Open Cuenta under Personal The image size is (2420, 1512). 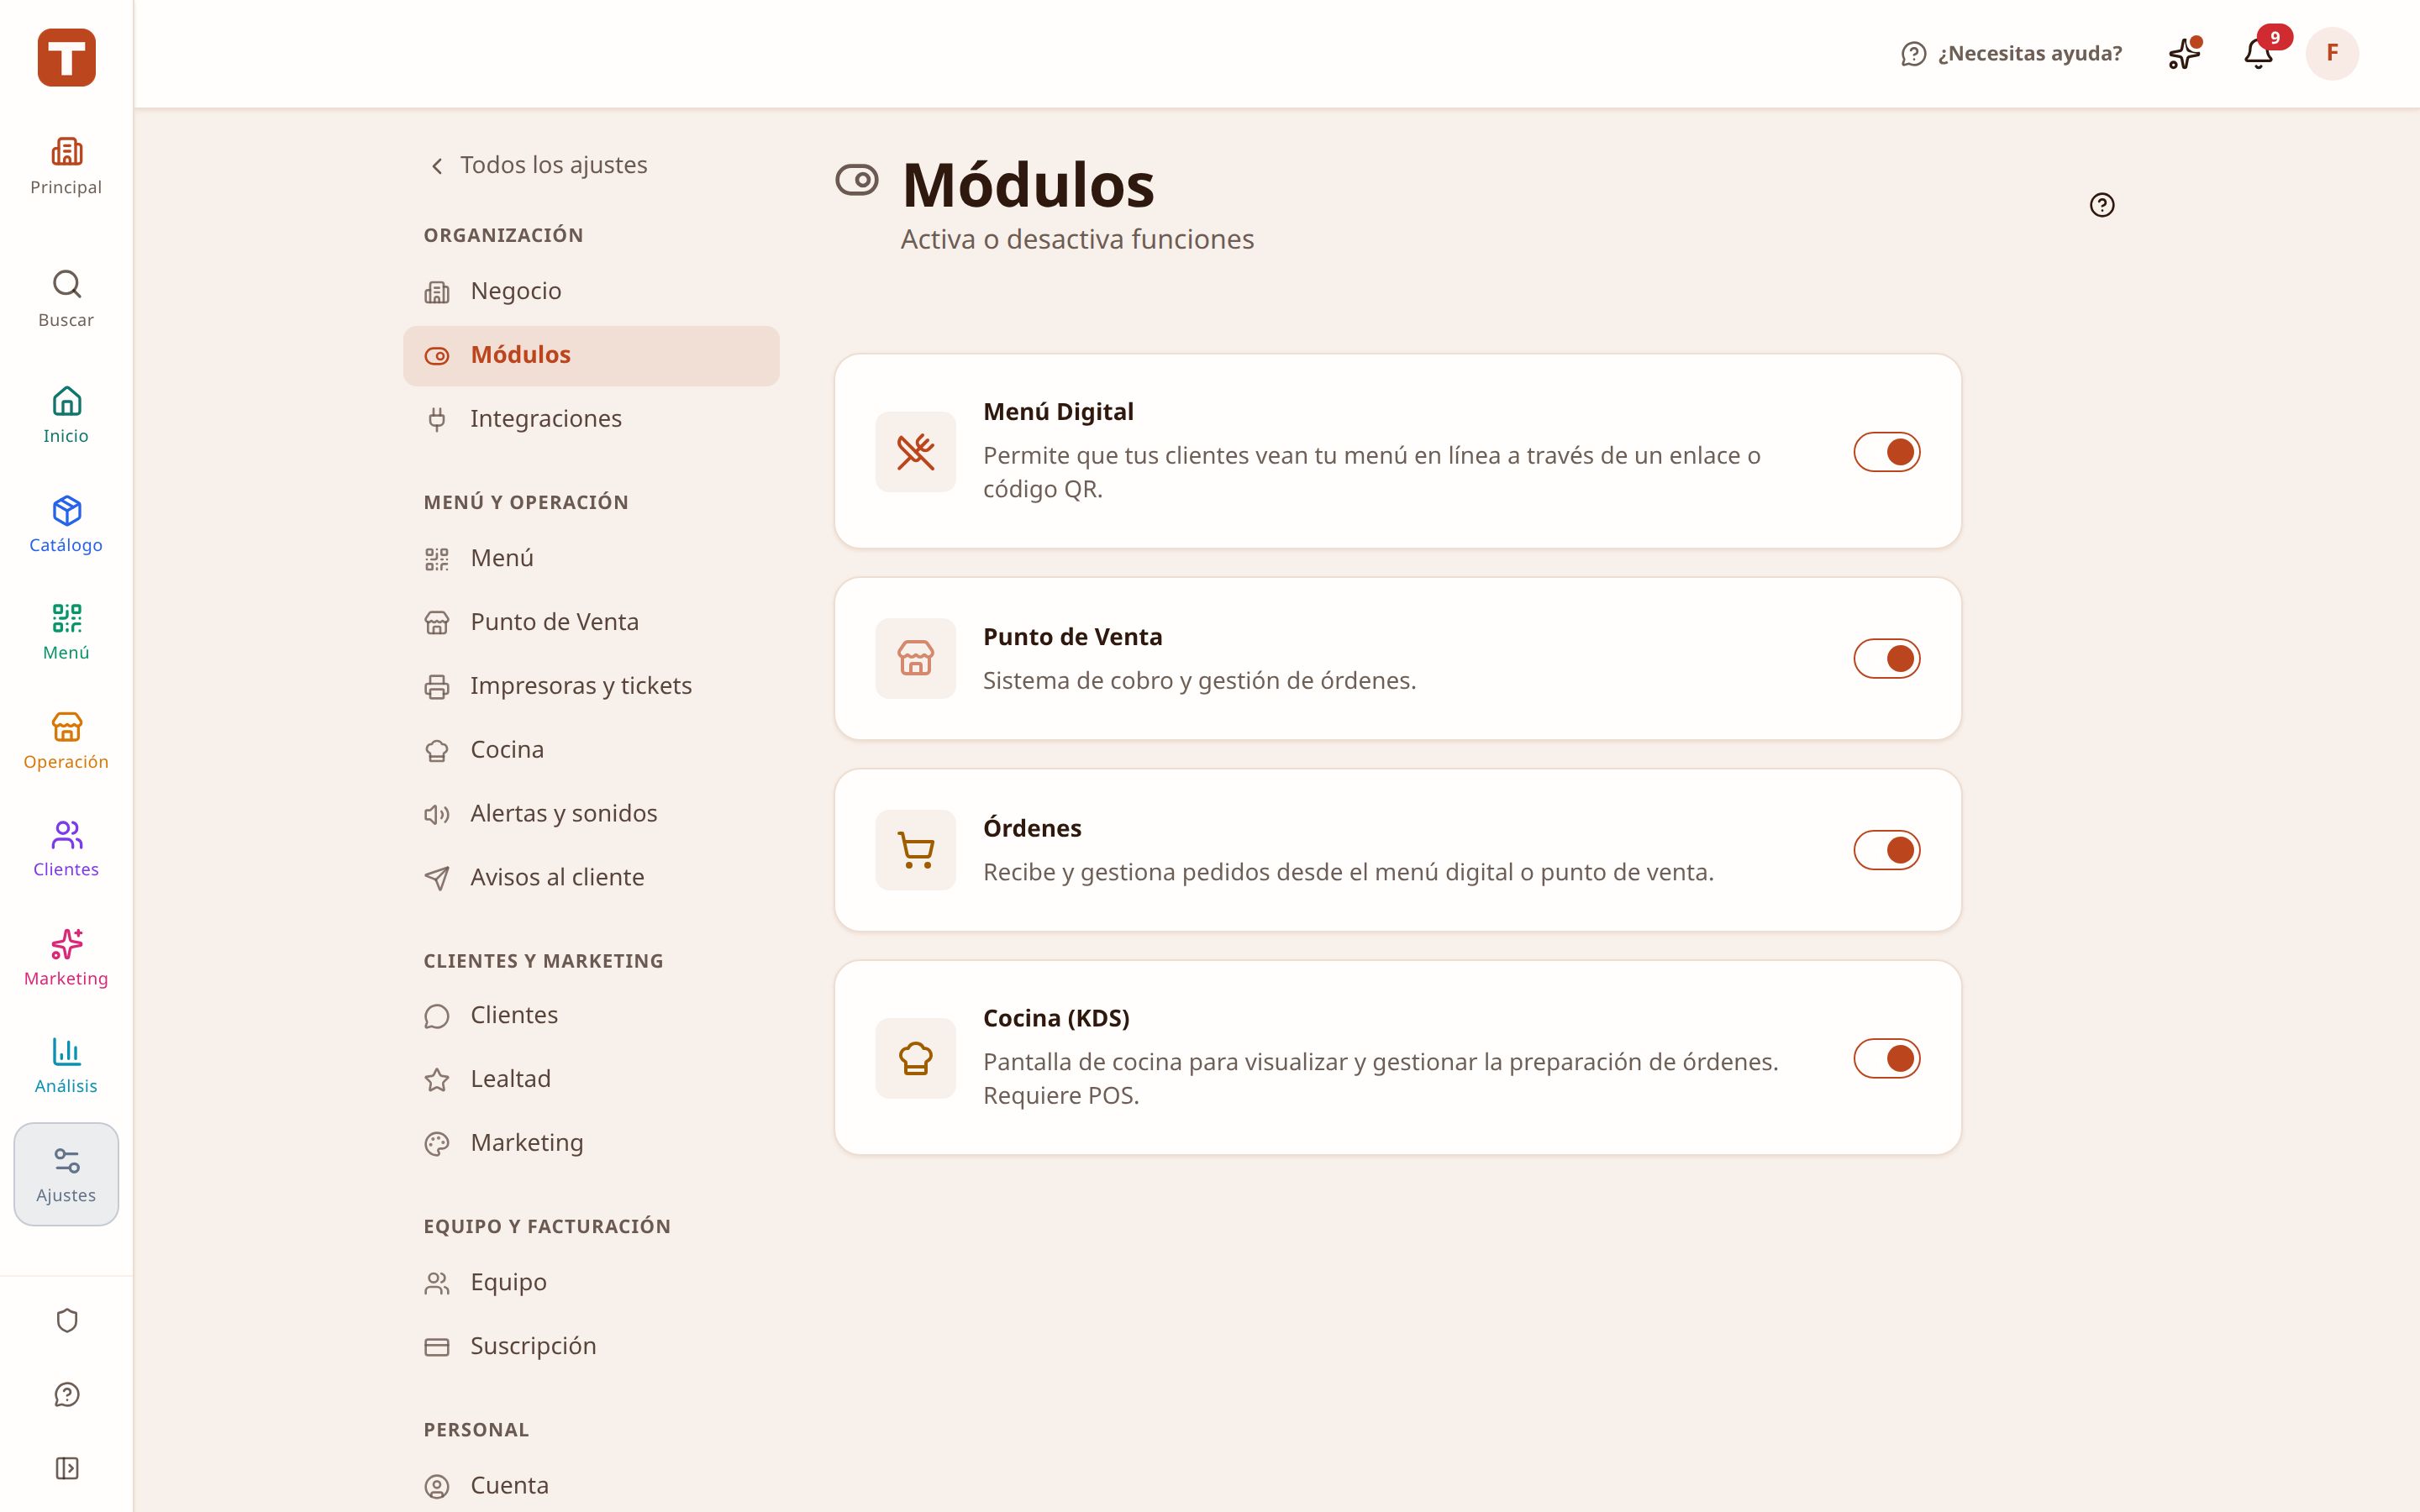click(x=591, y=1486)
